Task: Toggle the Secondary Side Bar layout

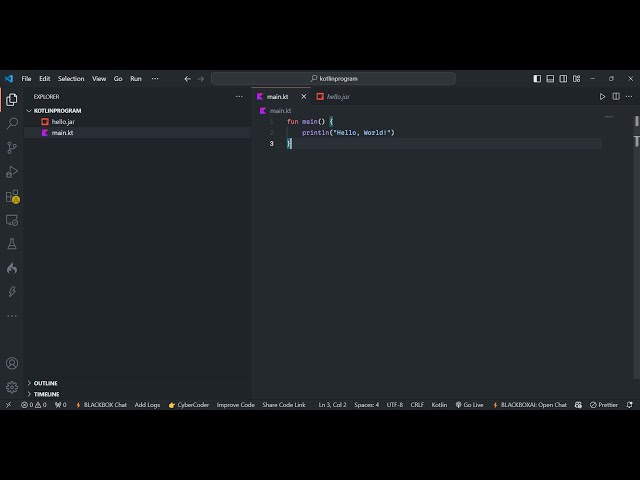Action: pos(563,78)
